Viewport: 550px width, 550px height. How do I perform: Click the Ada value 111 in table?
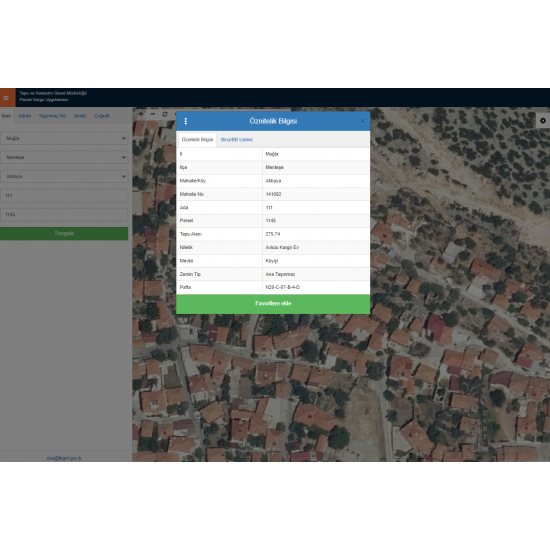pyautogui.click(x=269, y=208)
